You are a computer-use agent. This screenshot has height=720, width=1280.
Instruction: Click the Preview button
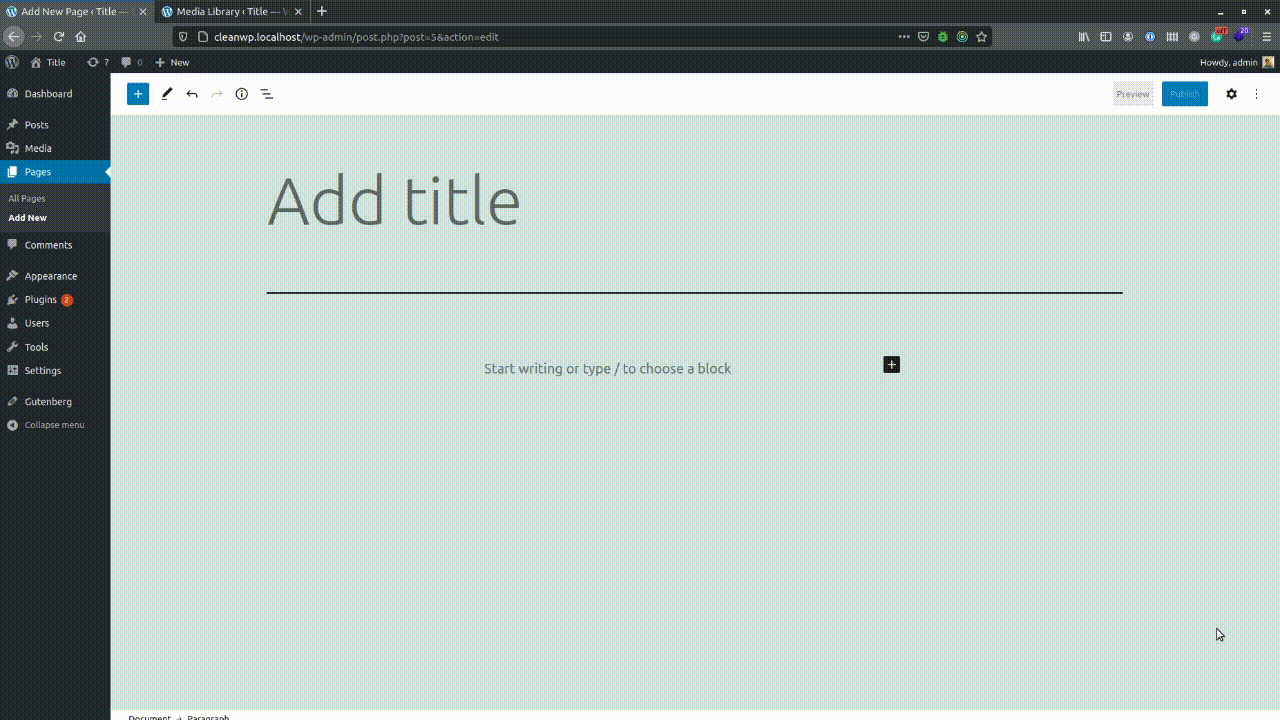[x=1133, y=94]
